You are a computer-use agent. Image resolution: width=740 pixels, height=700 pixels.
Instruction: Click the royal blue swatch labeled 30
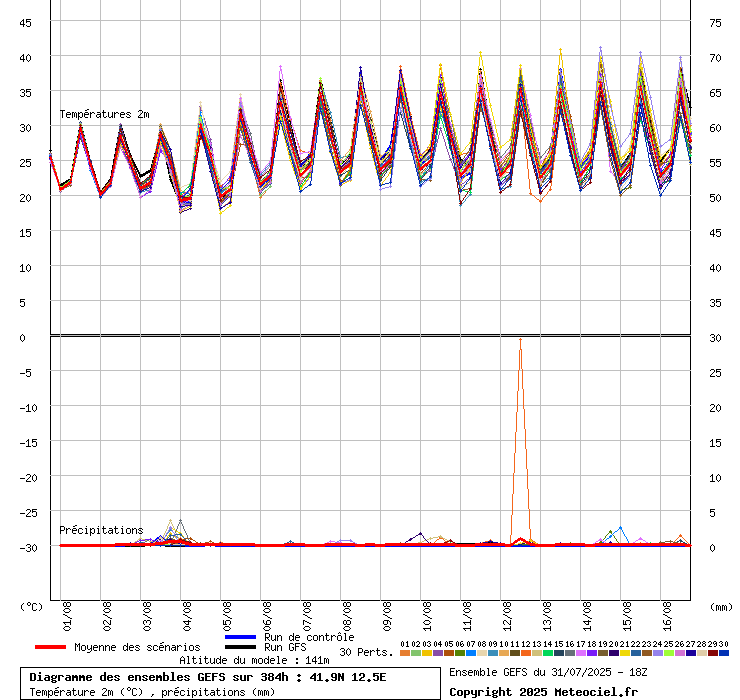point(723,653)
